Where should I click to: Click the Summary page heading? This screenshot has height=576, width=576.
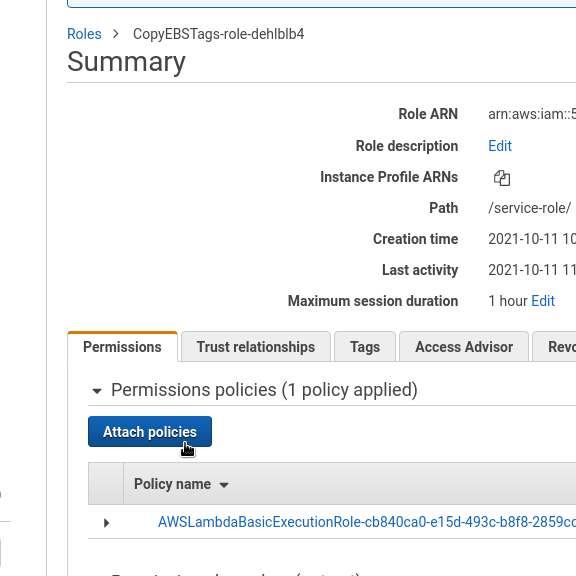(x=126, y=62)
